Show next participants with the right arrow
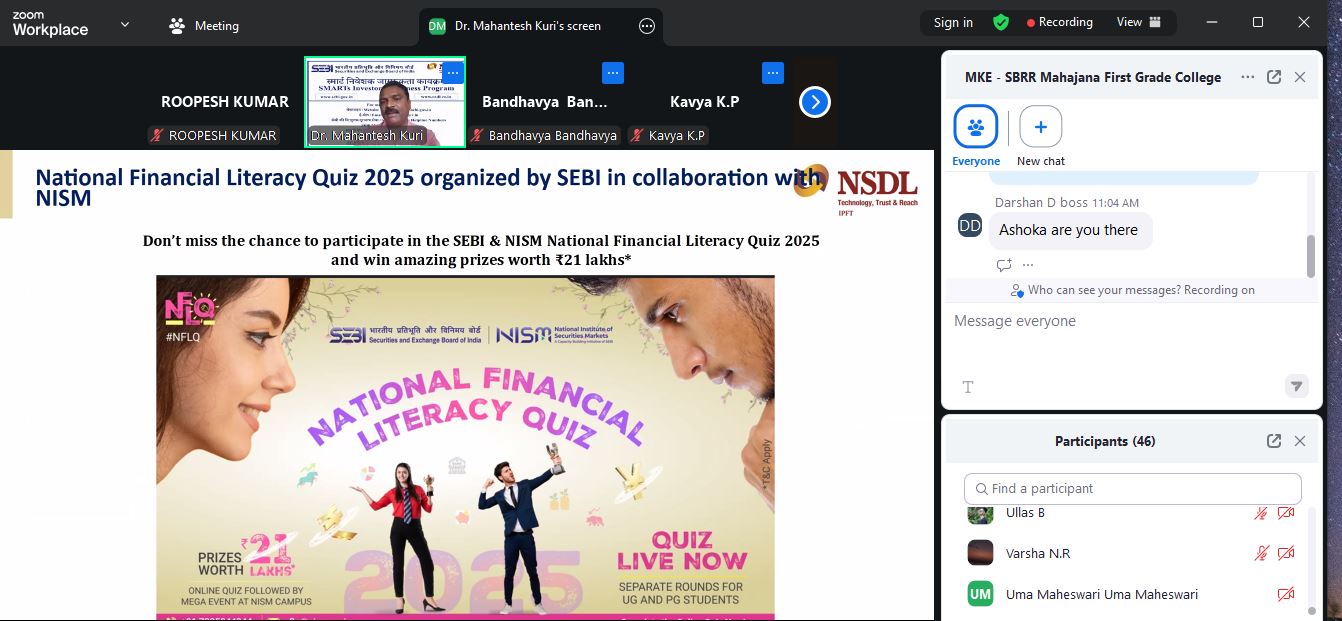This screenshot has height=621, width=1342. coord(815,102)
